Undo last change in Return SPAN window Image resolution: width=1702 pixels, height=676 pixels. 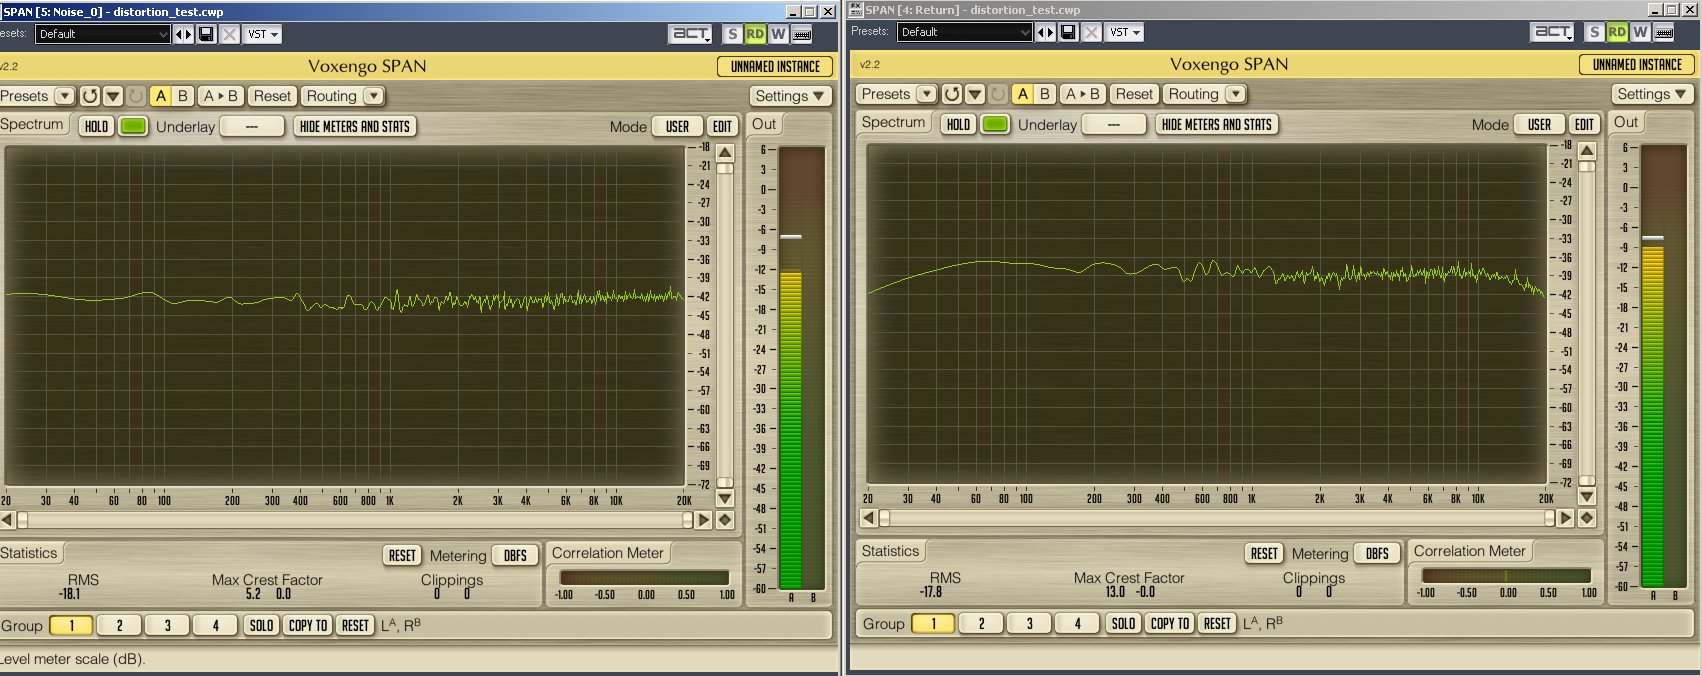pyautogui.click(x=952, y=94)
